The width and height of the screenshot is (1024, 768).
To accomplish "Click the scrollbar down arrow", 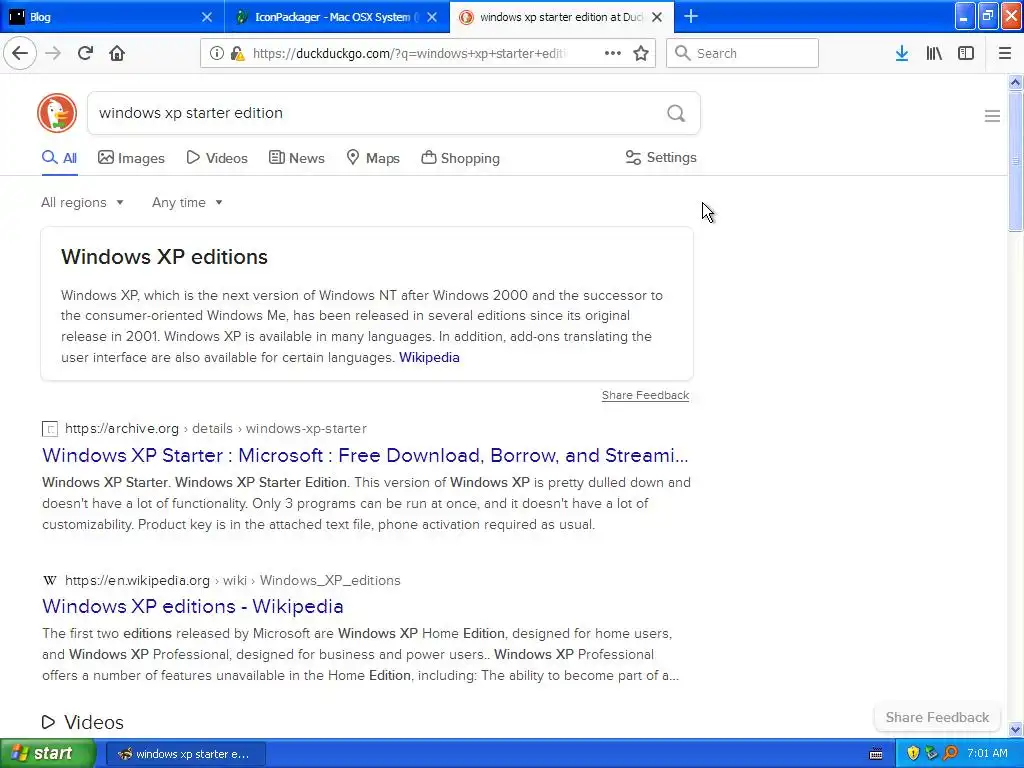I will tap(1015, 729).
